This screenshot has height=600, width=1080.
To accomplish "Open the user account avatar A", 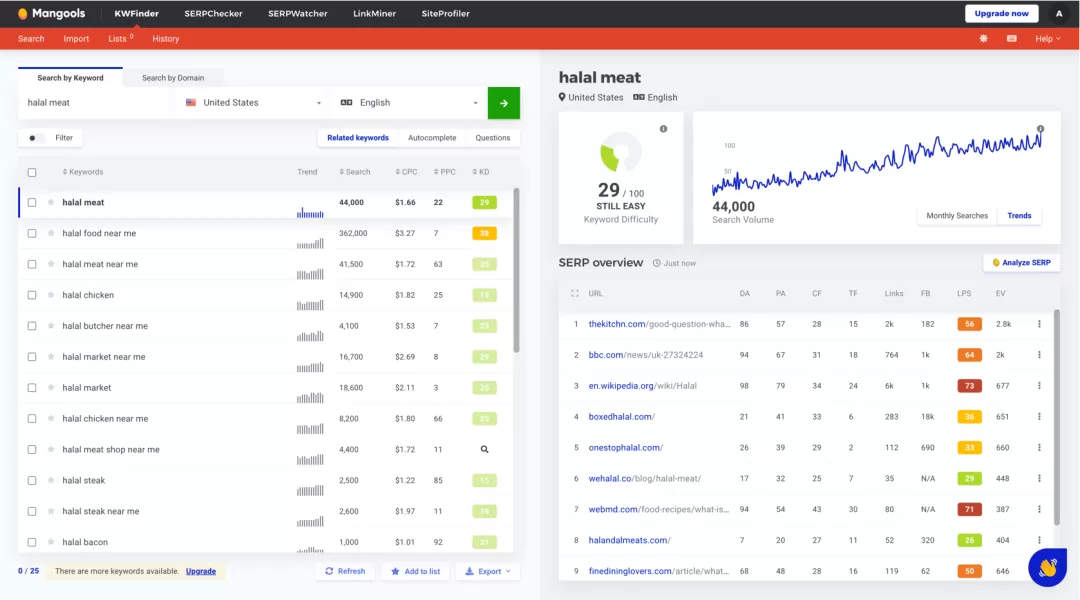I will [x=1059, y=14].
